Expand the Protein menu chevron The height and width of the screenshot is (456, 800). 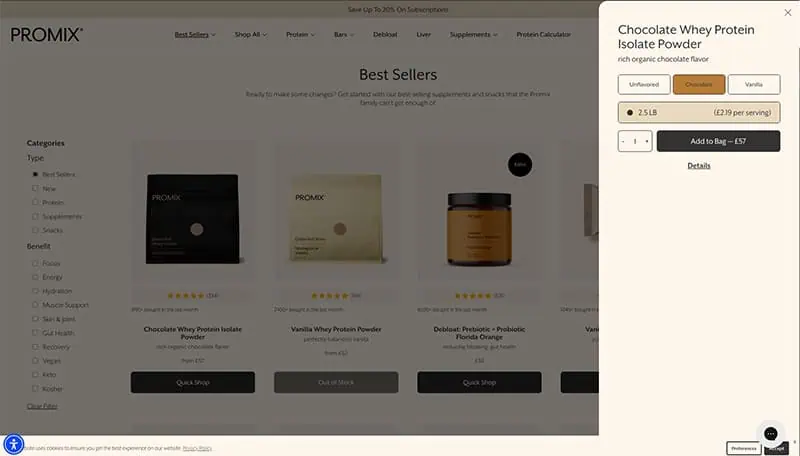pyautogui.click(x=313, y=35)
